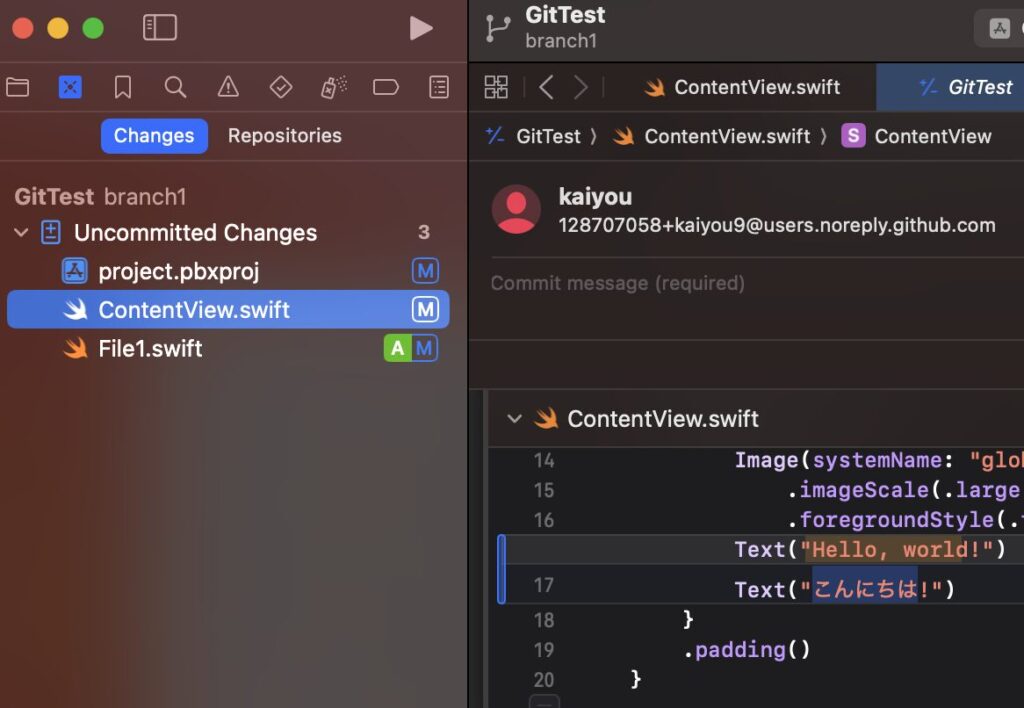The image size is (1024, 708).
Task: Click the uncommitted changes count 3
Action: coord(424,233)
